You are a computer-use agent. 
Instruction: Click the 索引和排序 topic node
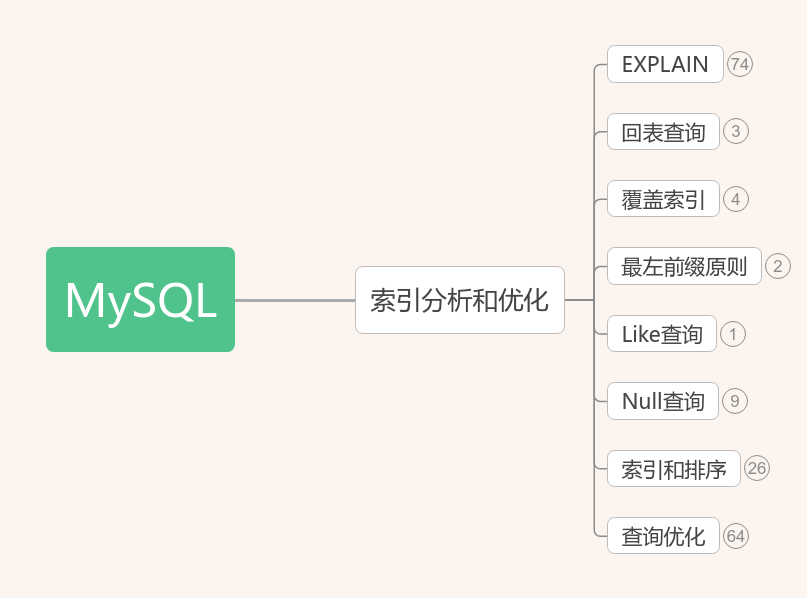pos(673,468)
